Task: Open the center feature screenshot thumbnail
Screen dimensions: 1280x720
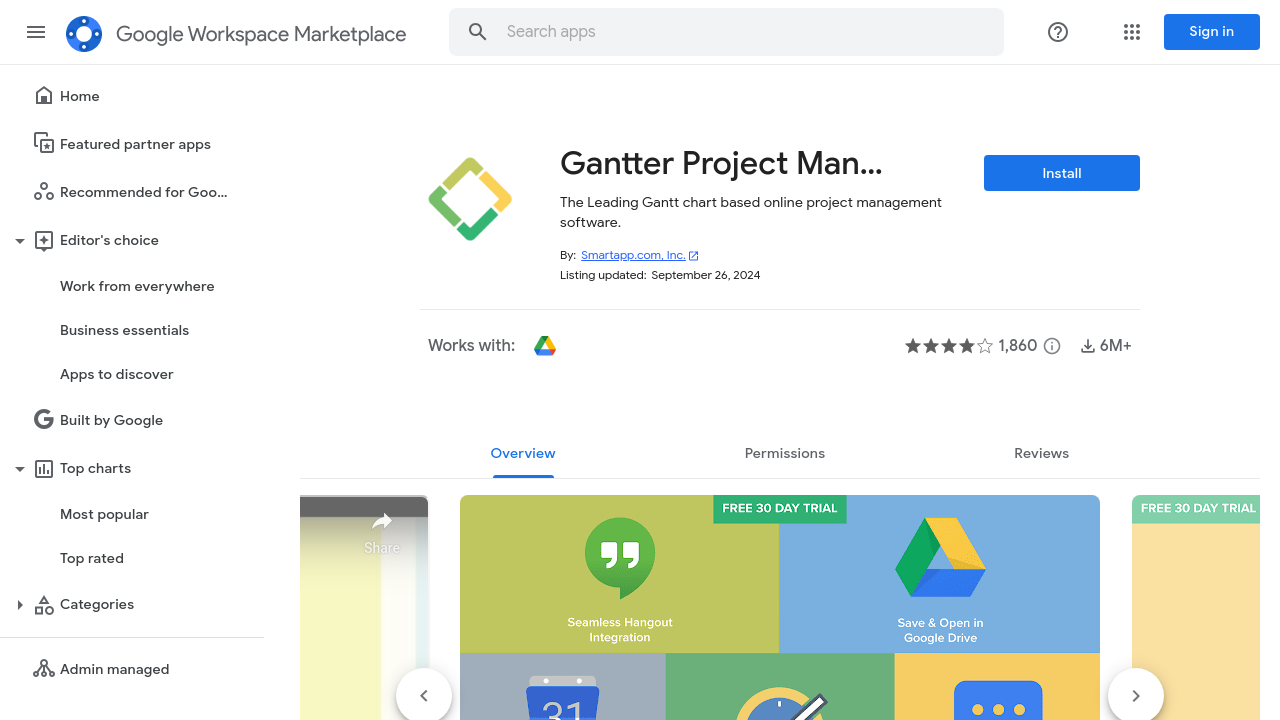Action: [780, 608]
